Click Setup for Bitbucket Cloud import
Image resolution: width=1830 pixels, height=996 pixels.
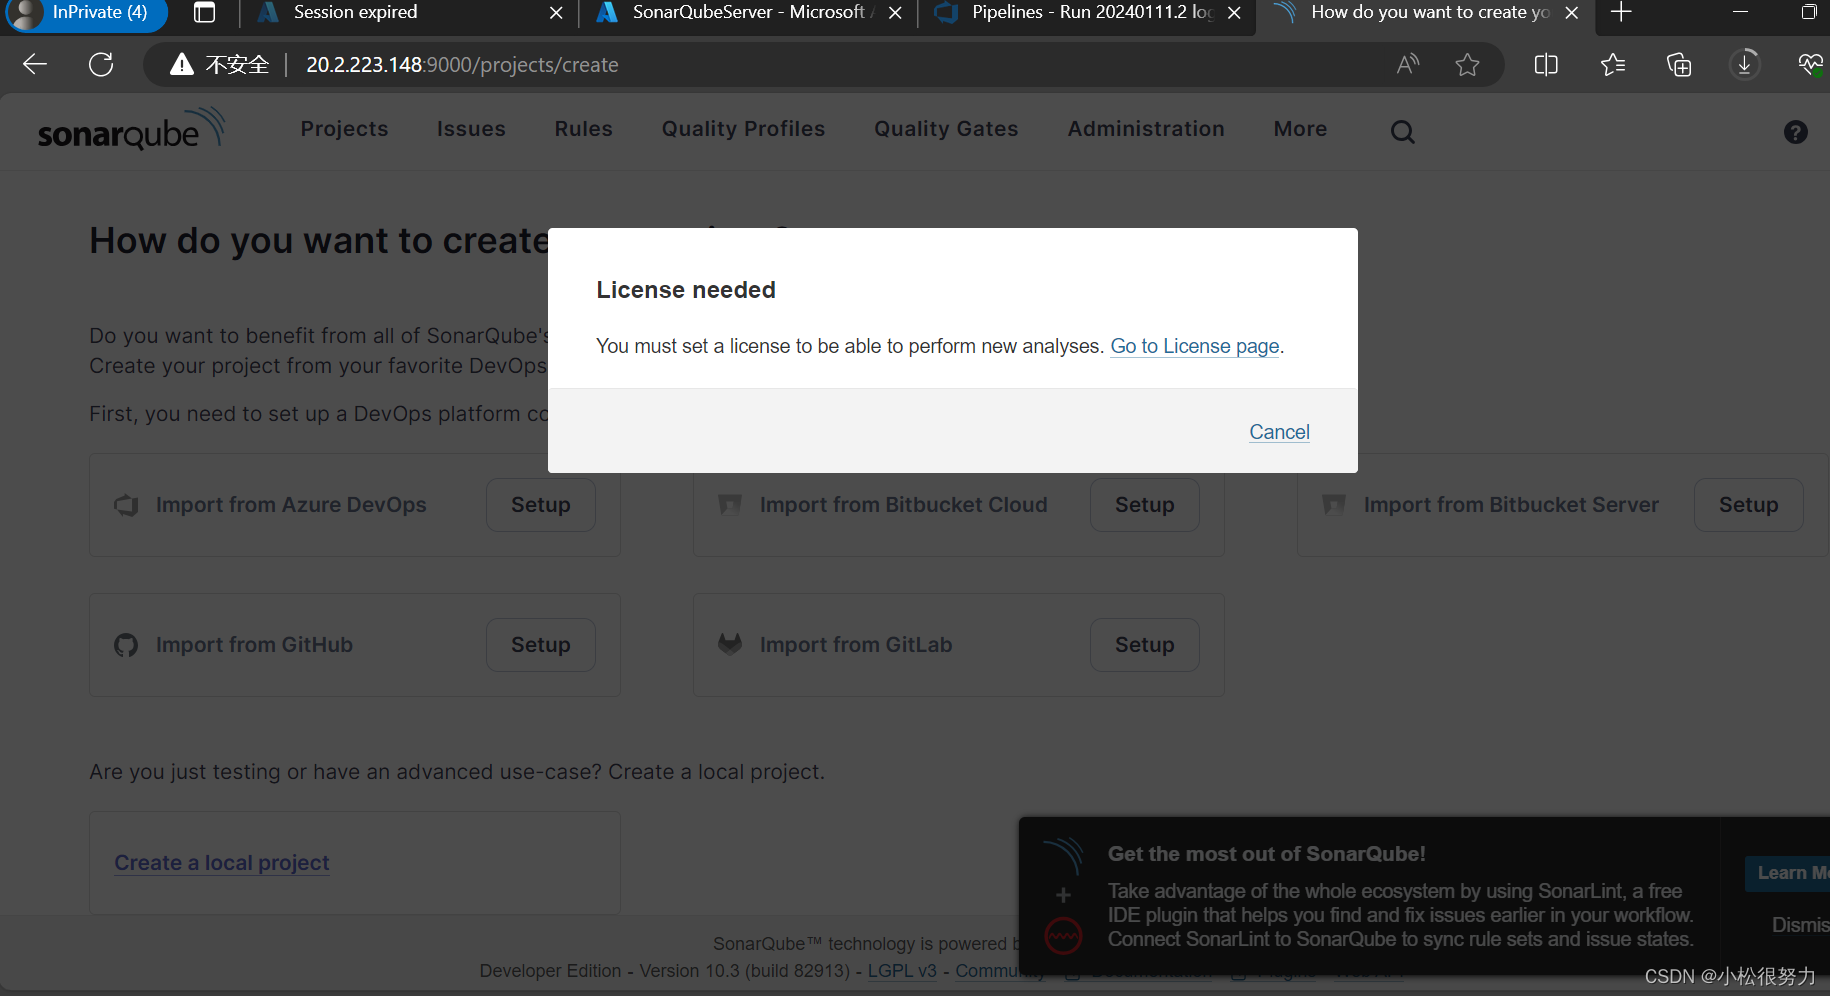pos(1144,505)
